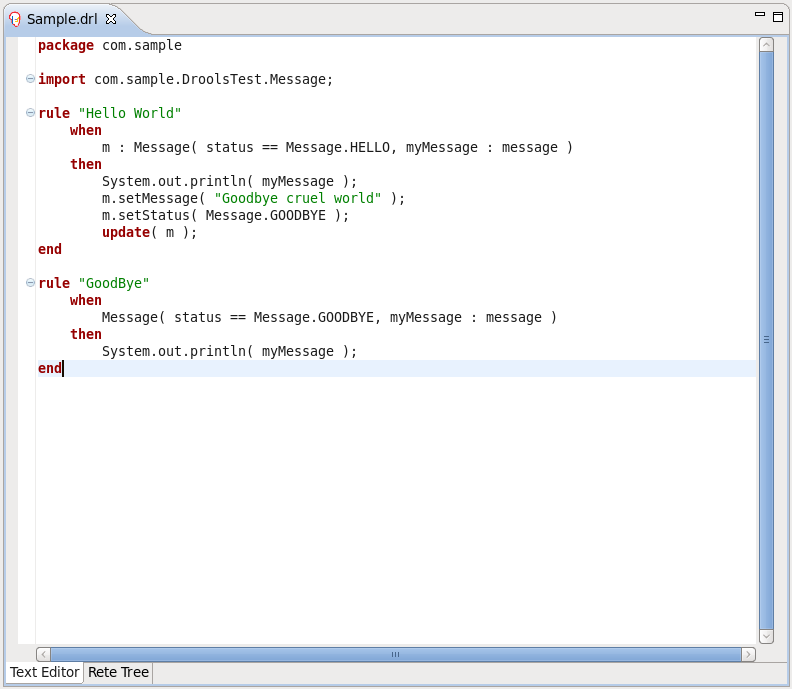Viewport: 792px width, 689px height.
Task: Click the horizontal scrollbar left arrow
Action: (43, 655)
